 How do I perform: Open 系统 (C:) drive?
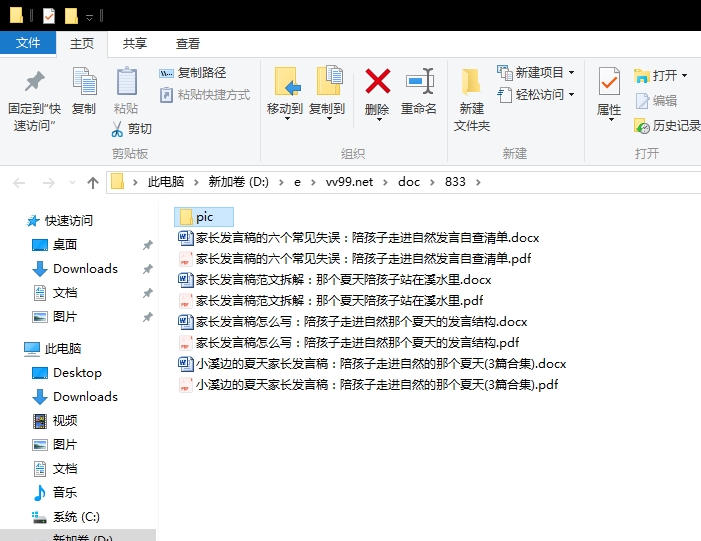[x=66, y=517]
